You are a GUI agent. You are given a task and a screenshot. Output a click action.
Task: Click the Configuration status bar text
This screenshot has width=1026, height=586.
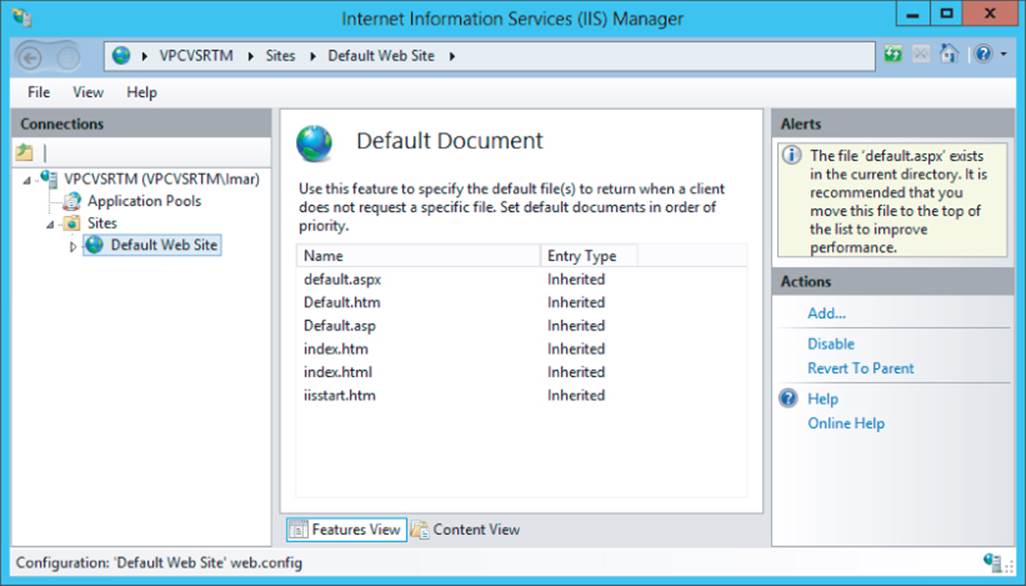tap(159, 562)
